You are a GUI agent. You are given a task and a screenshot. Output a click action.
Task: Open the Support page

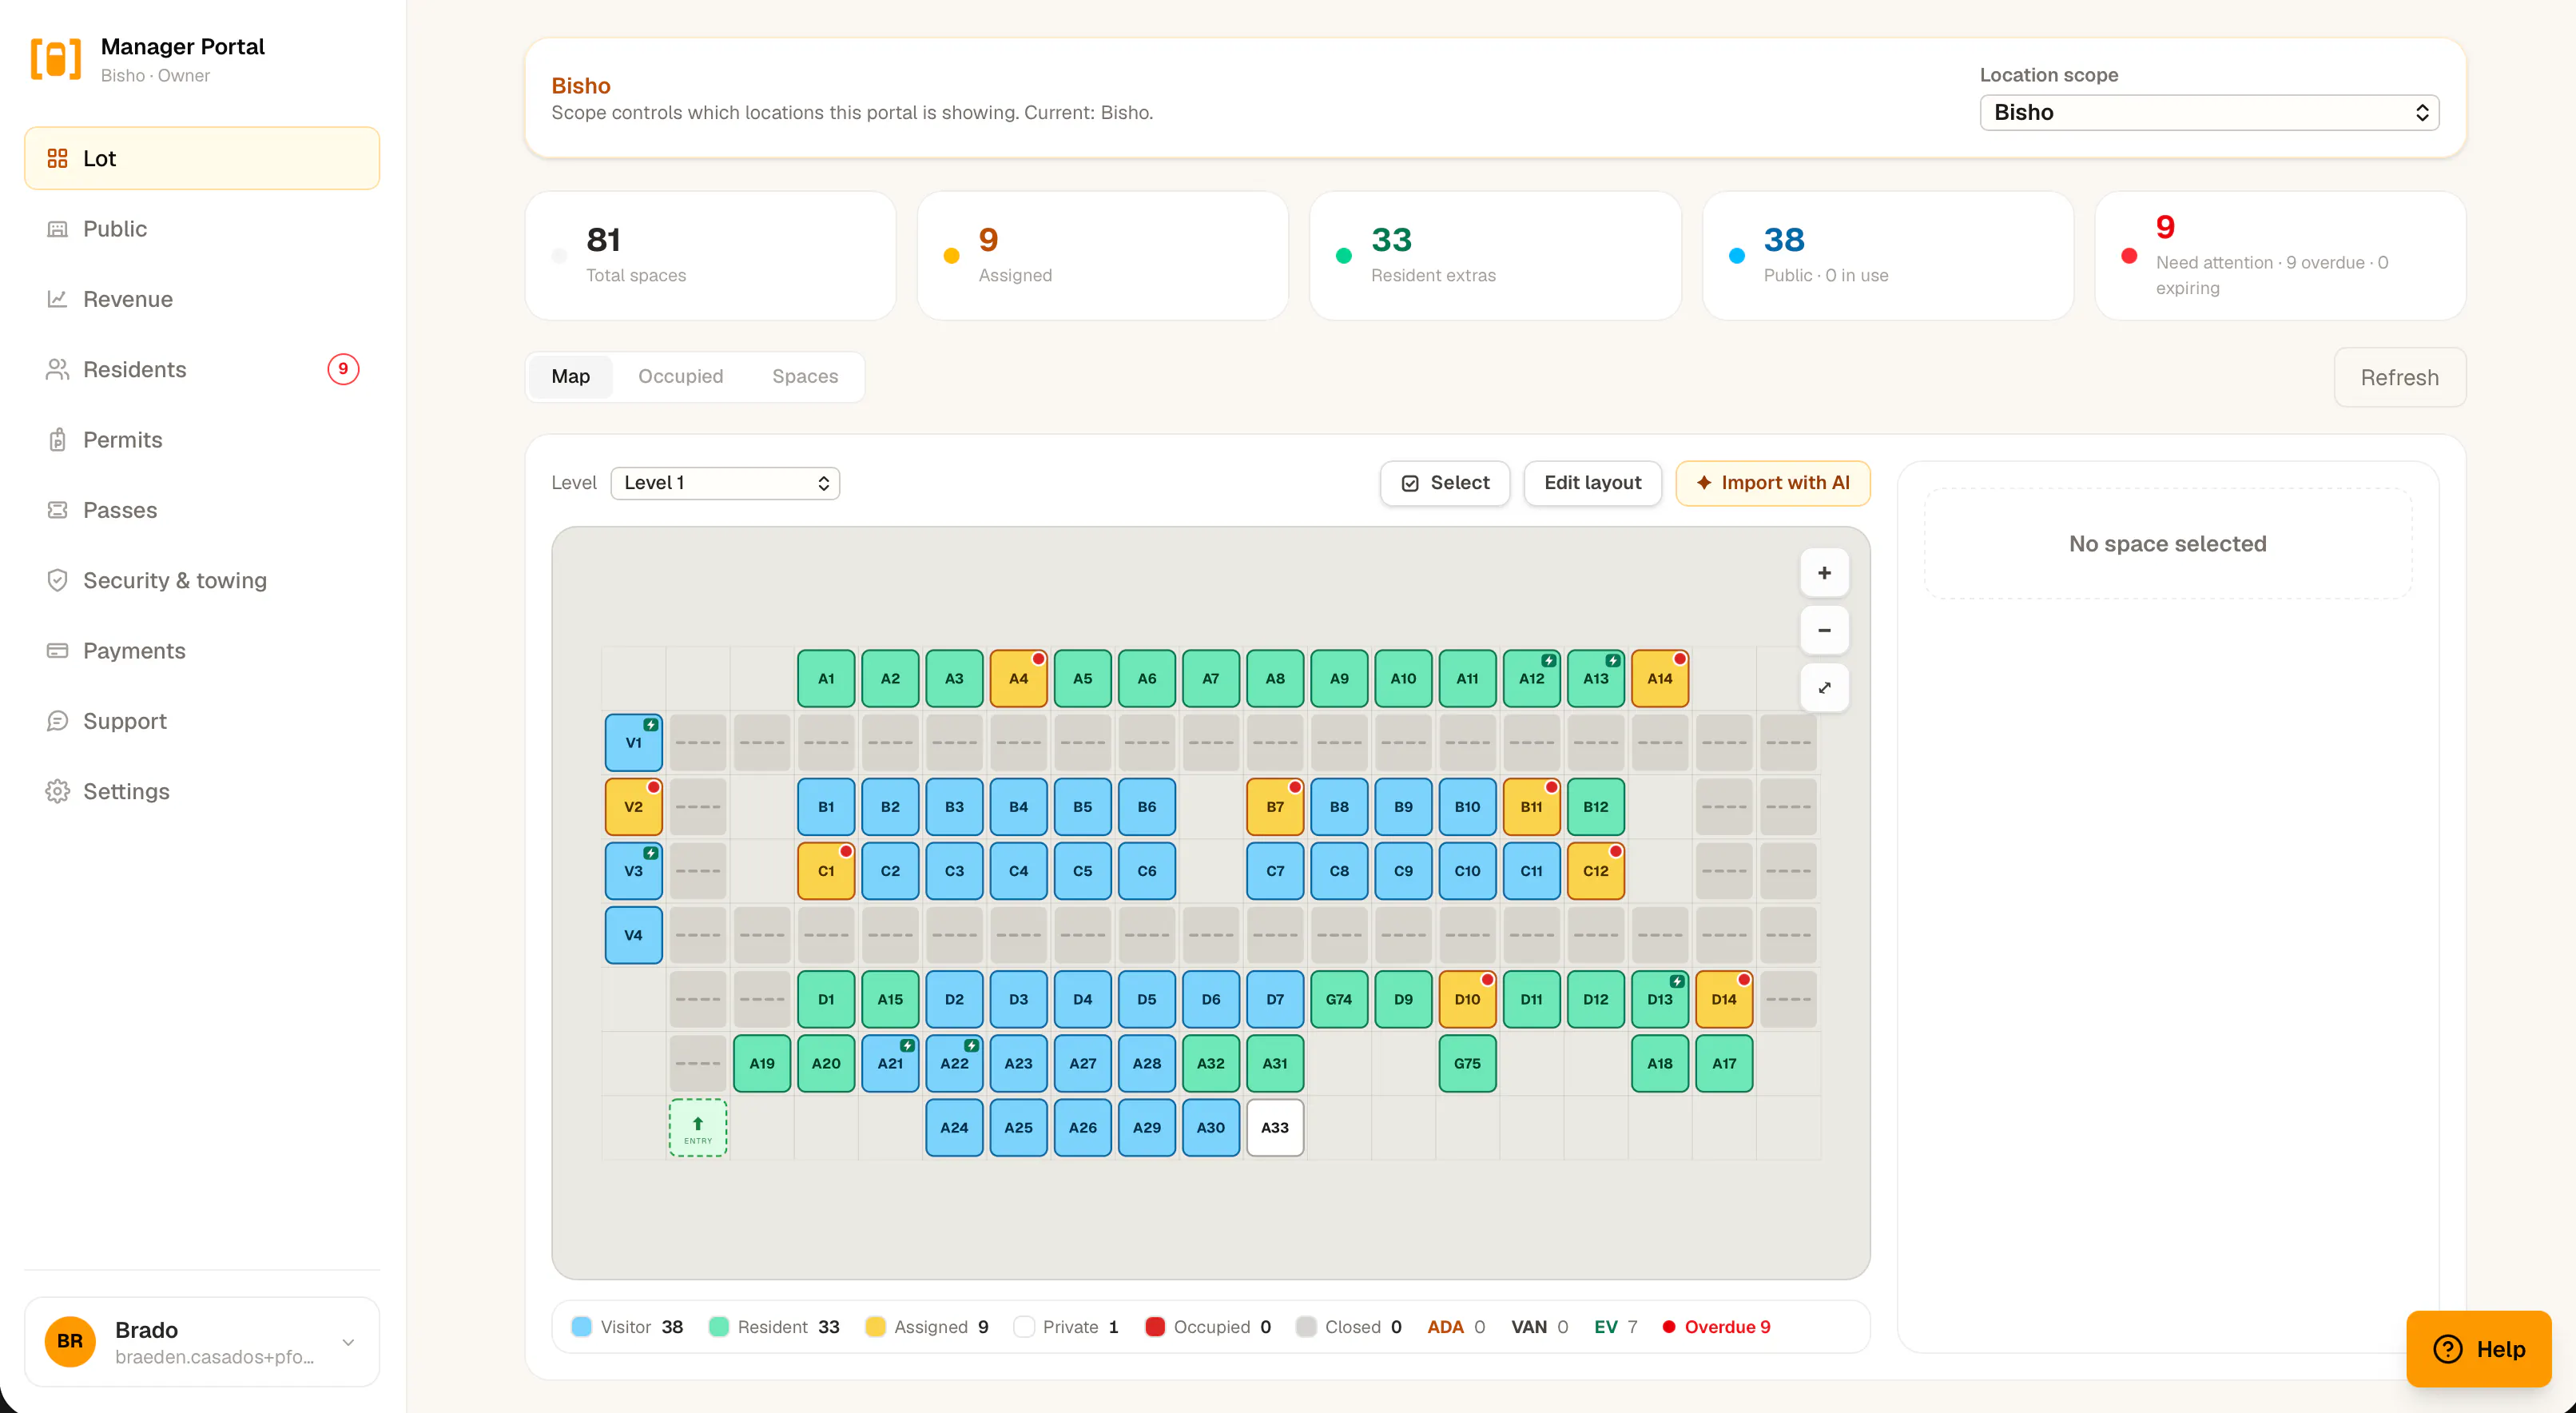tap(202, 721)
